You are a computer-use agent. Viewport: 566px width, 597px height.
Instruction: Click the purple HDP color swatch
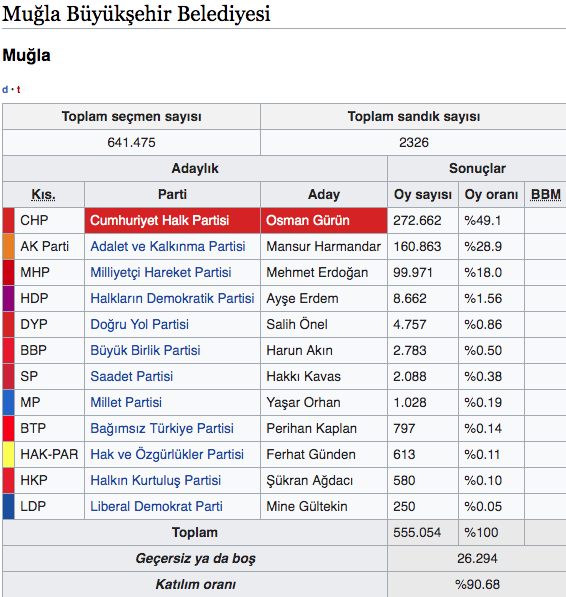pyautogui.click(x=9, y=298)
